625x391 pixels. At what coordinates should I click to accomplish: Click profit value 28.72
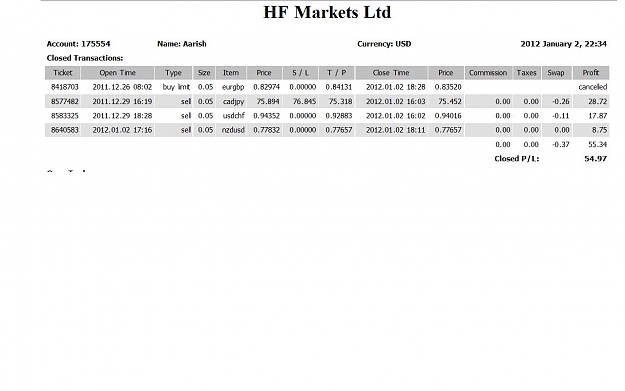597,101
